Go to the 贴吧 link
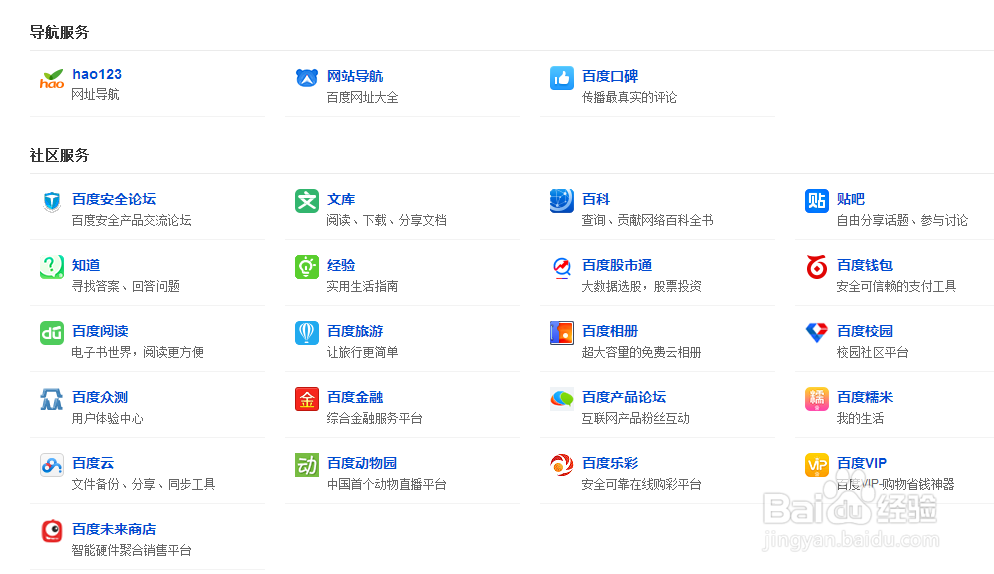 coord(851,199)
